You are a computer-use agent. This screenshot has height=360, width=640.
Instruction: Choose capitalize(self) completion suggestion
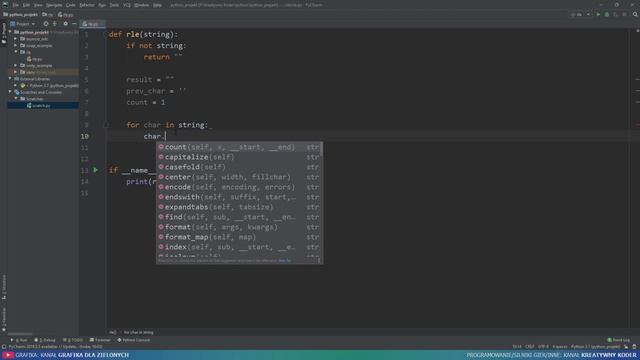point(239,157)
